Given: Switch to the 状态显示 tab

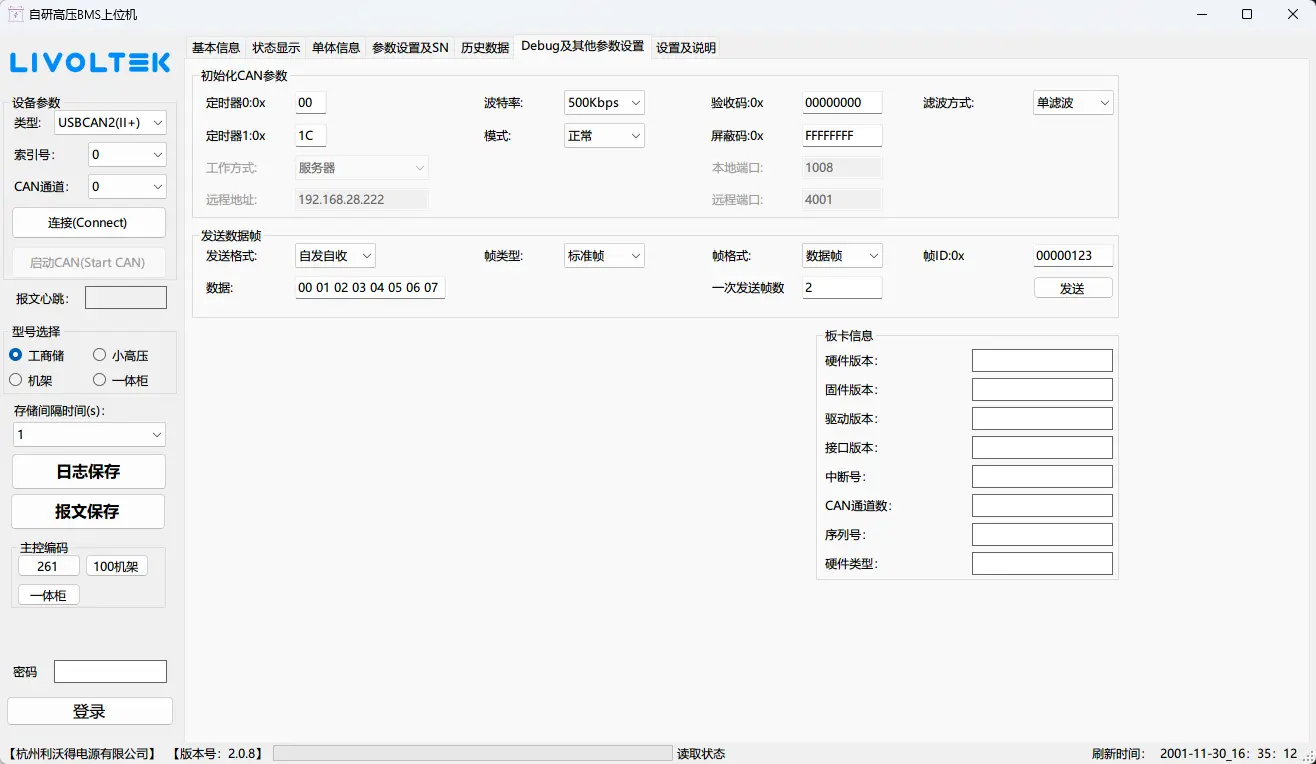Looking at the screenshot, I should tap(276, 48).
